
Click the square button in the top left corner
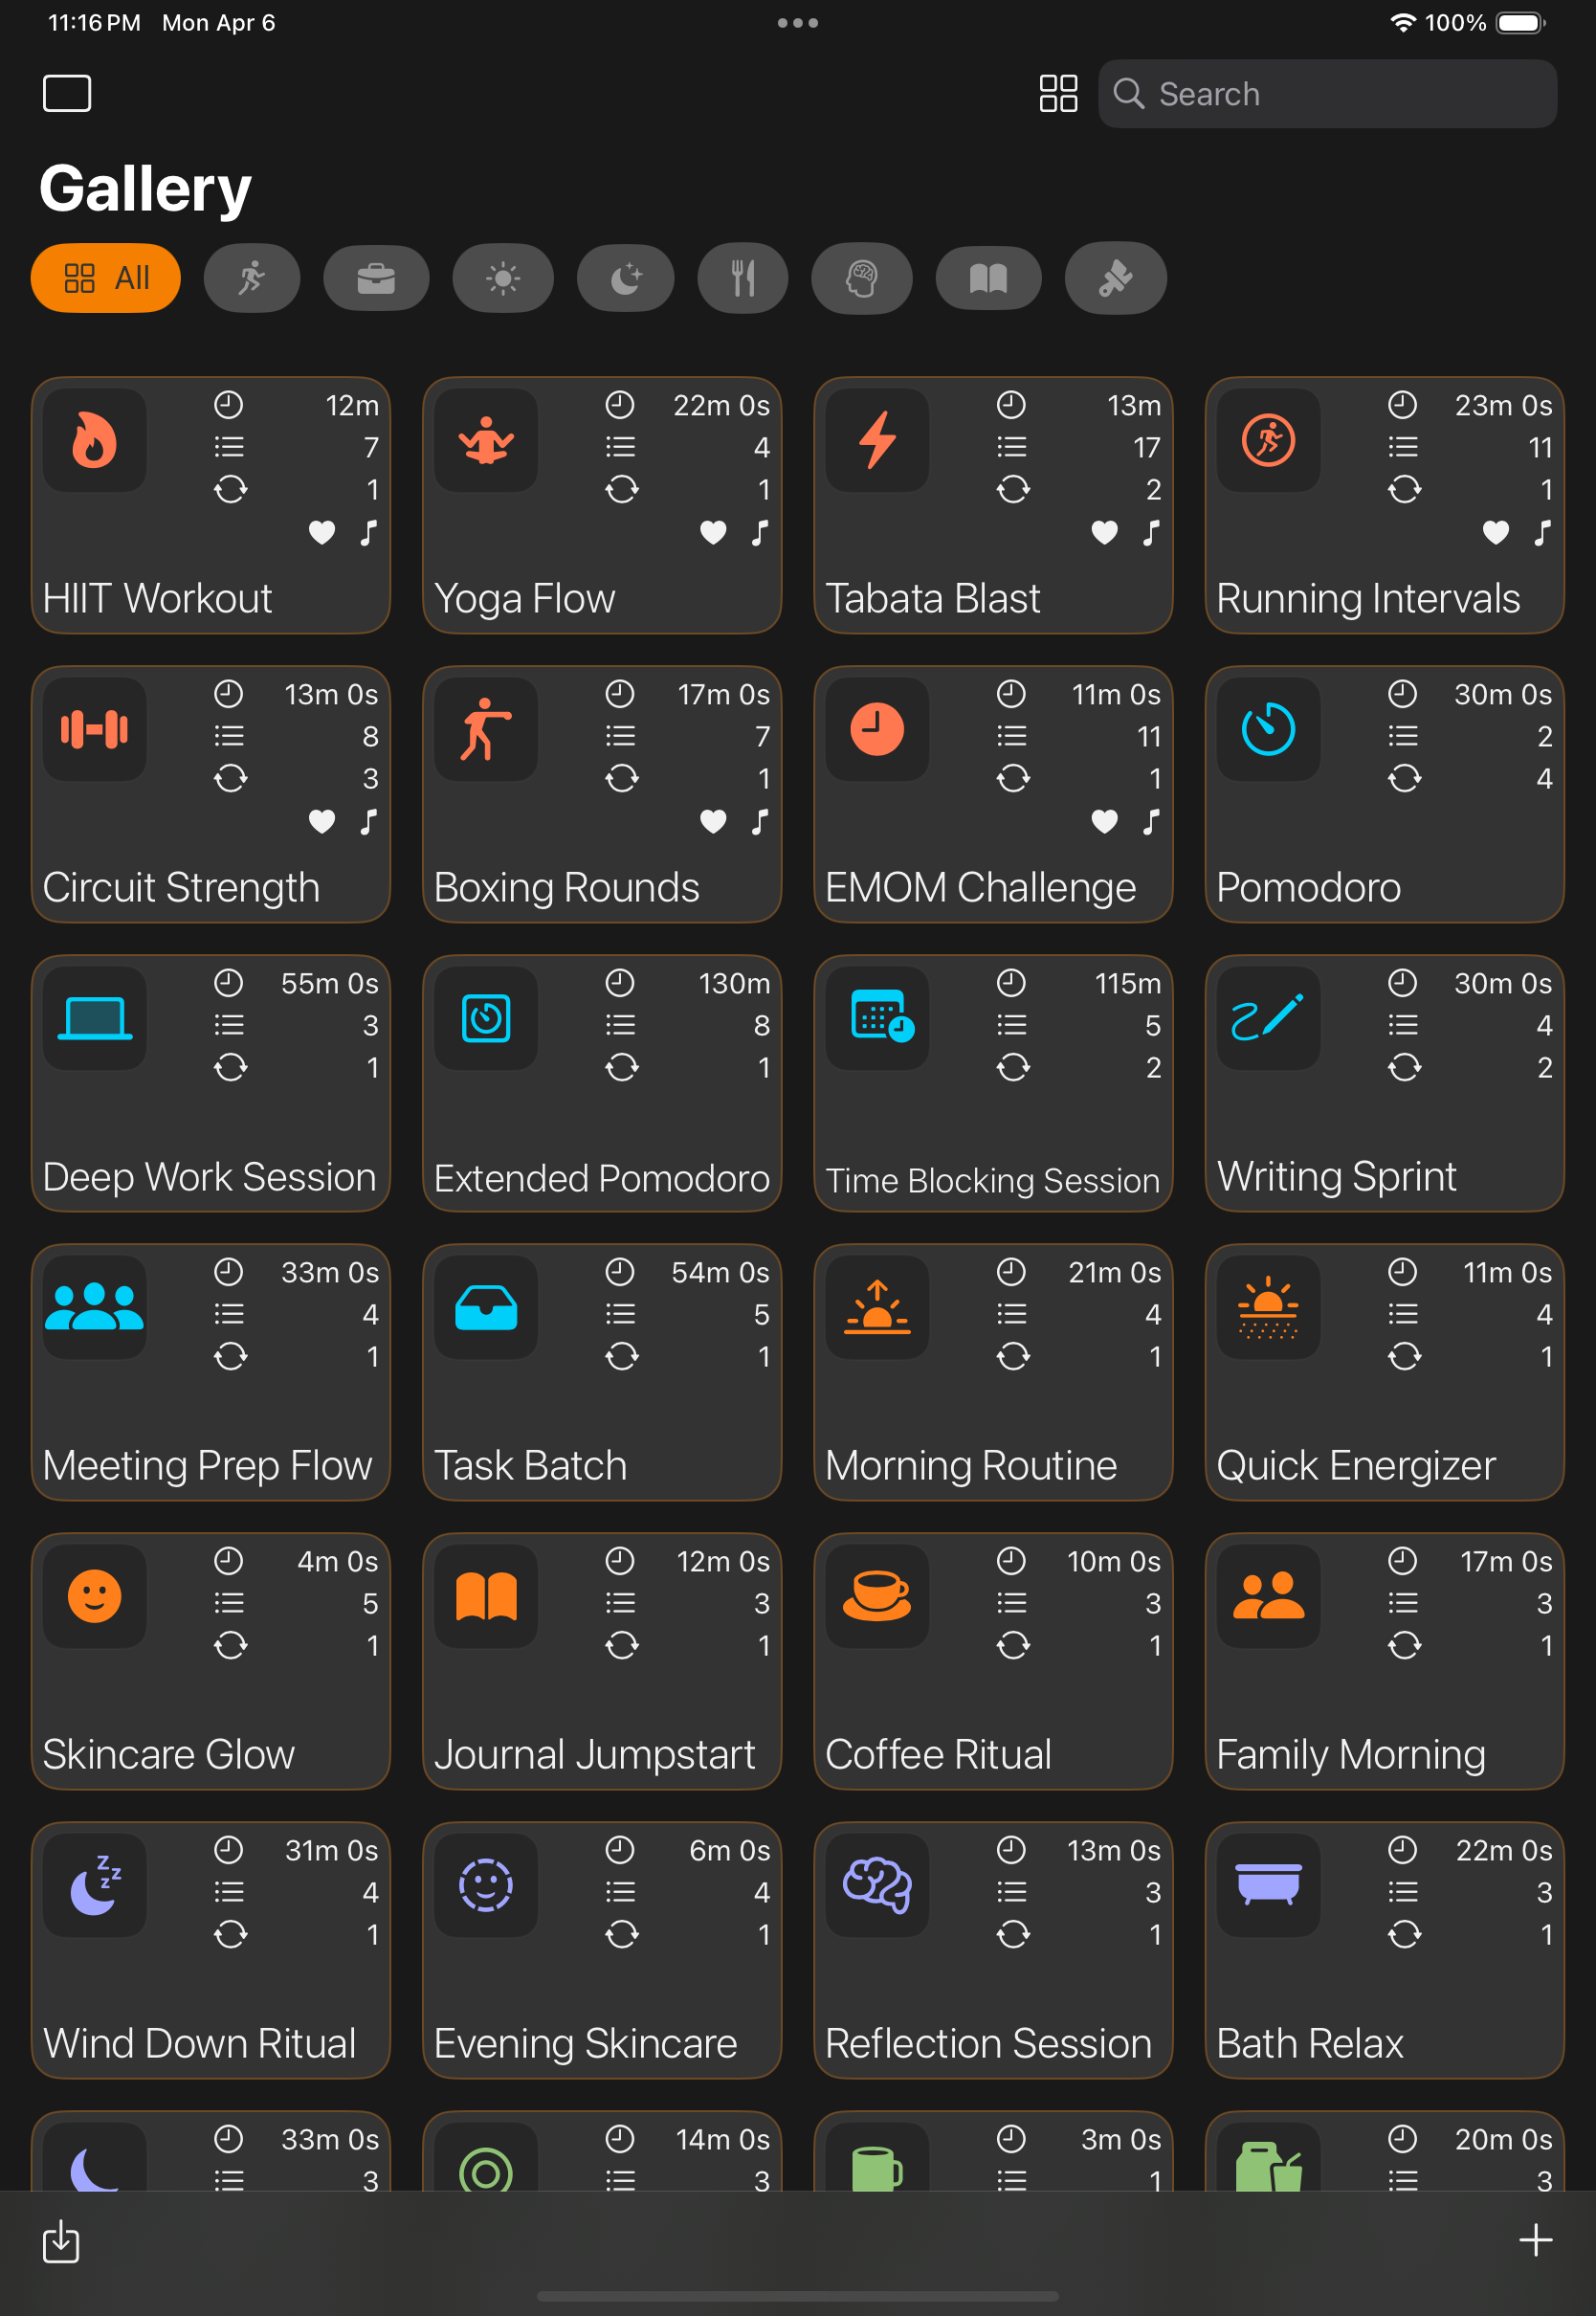(x=67, y=93)
